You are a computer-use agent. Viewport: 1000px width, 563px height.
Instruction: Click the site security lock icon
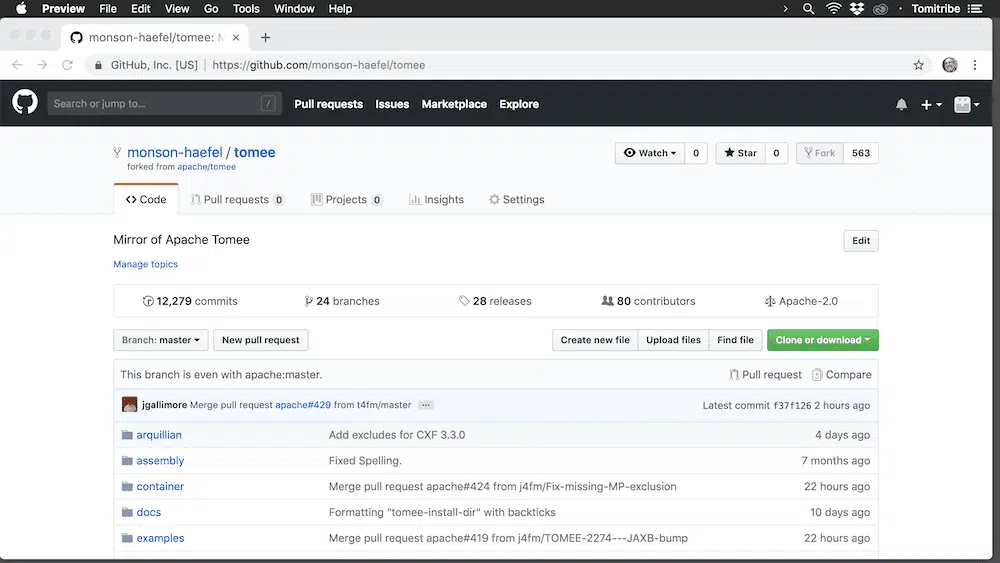click(x=98, y=65)
